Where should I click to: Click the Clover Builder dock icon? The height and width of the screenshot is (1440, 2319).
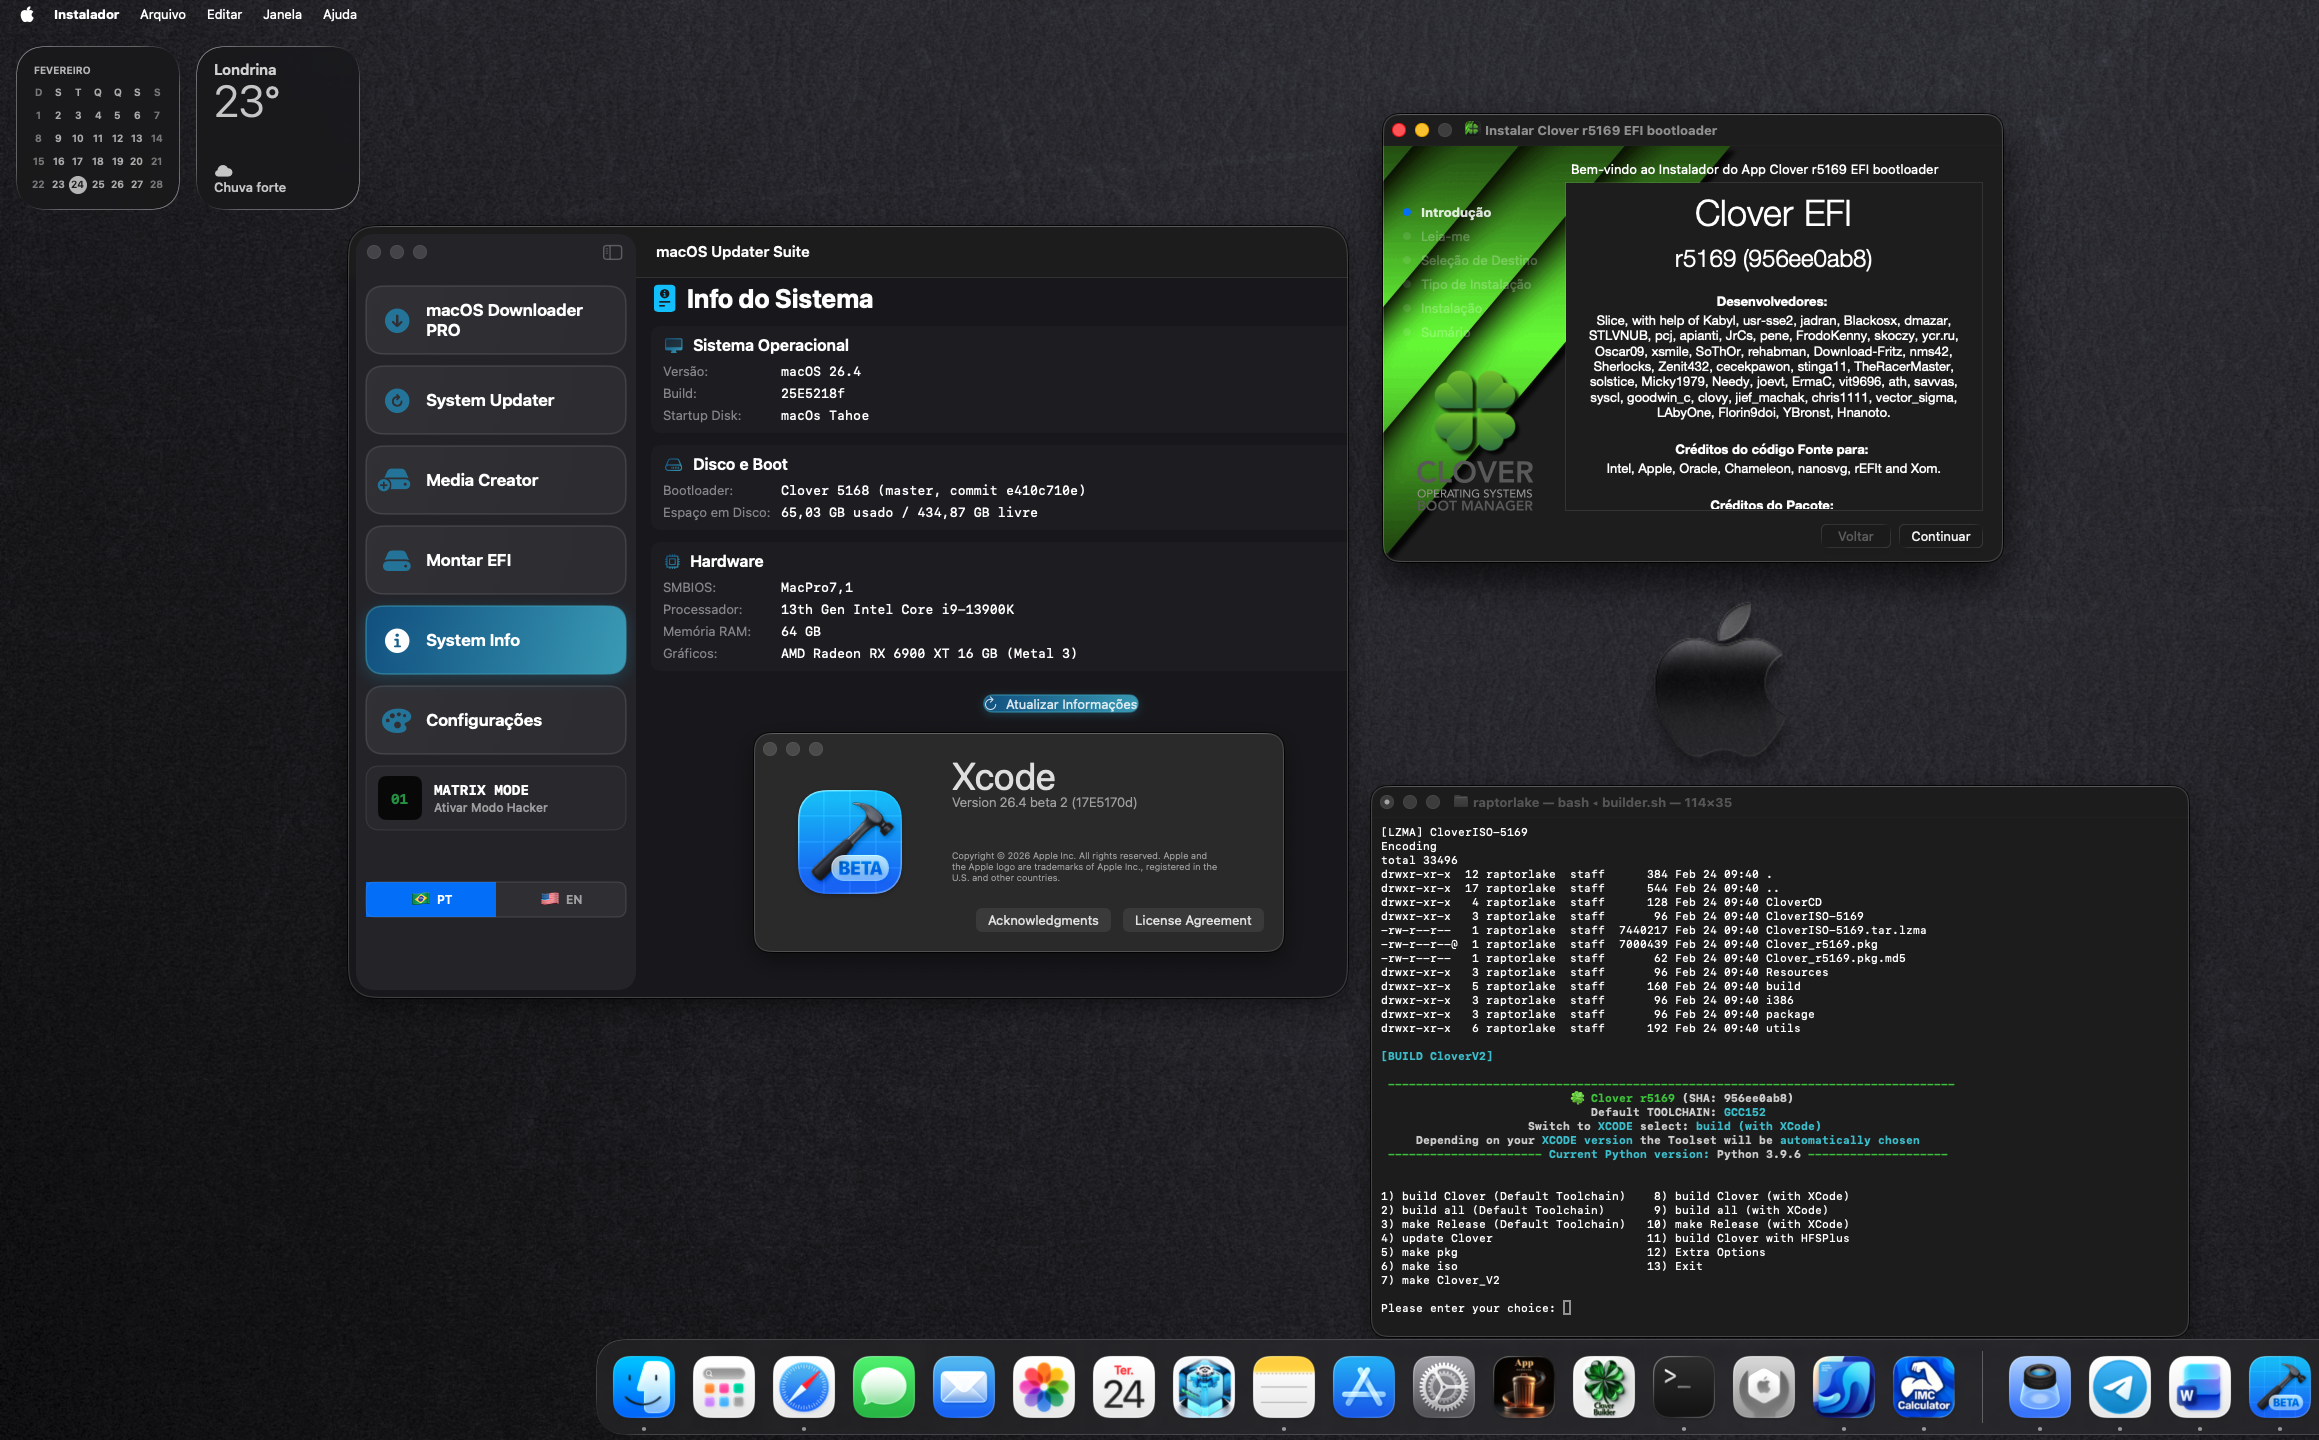[1603, 1387]
